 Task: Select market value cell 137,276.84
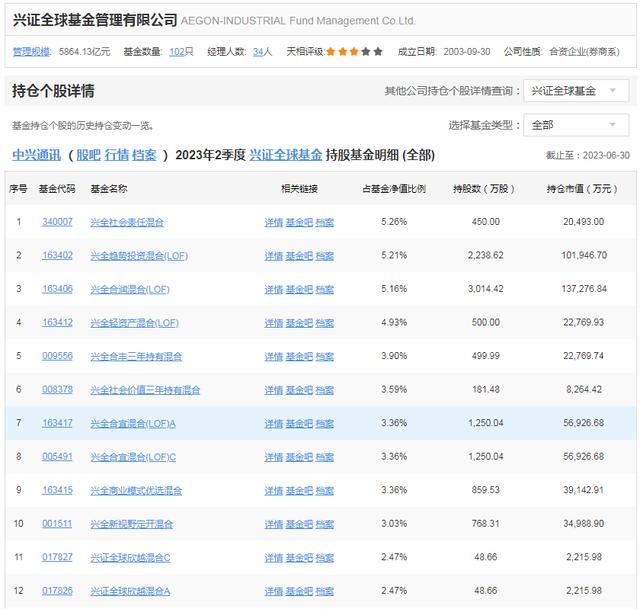pyautogui.click(x=584, y=289)
